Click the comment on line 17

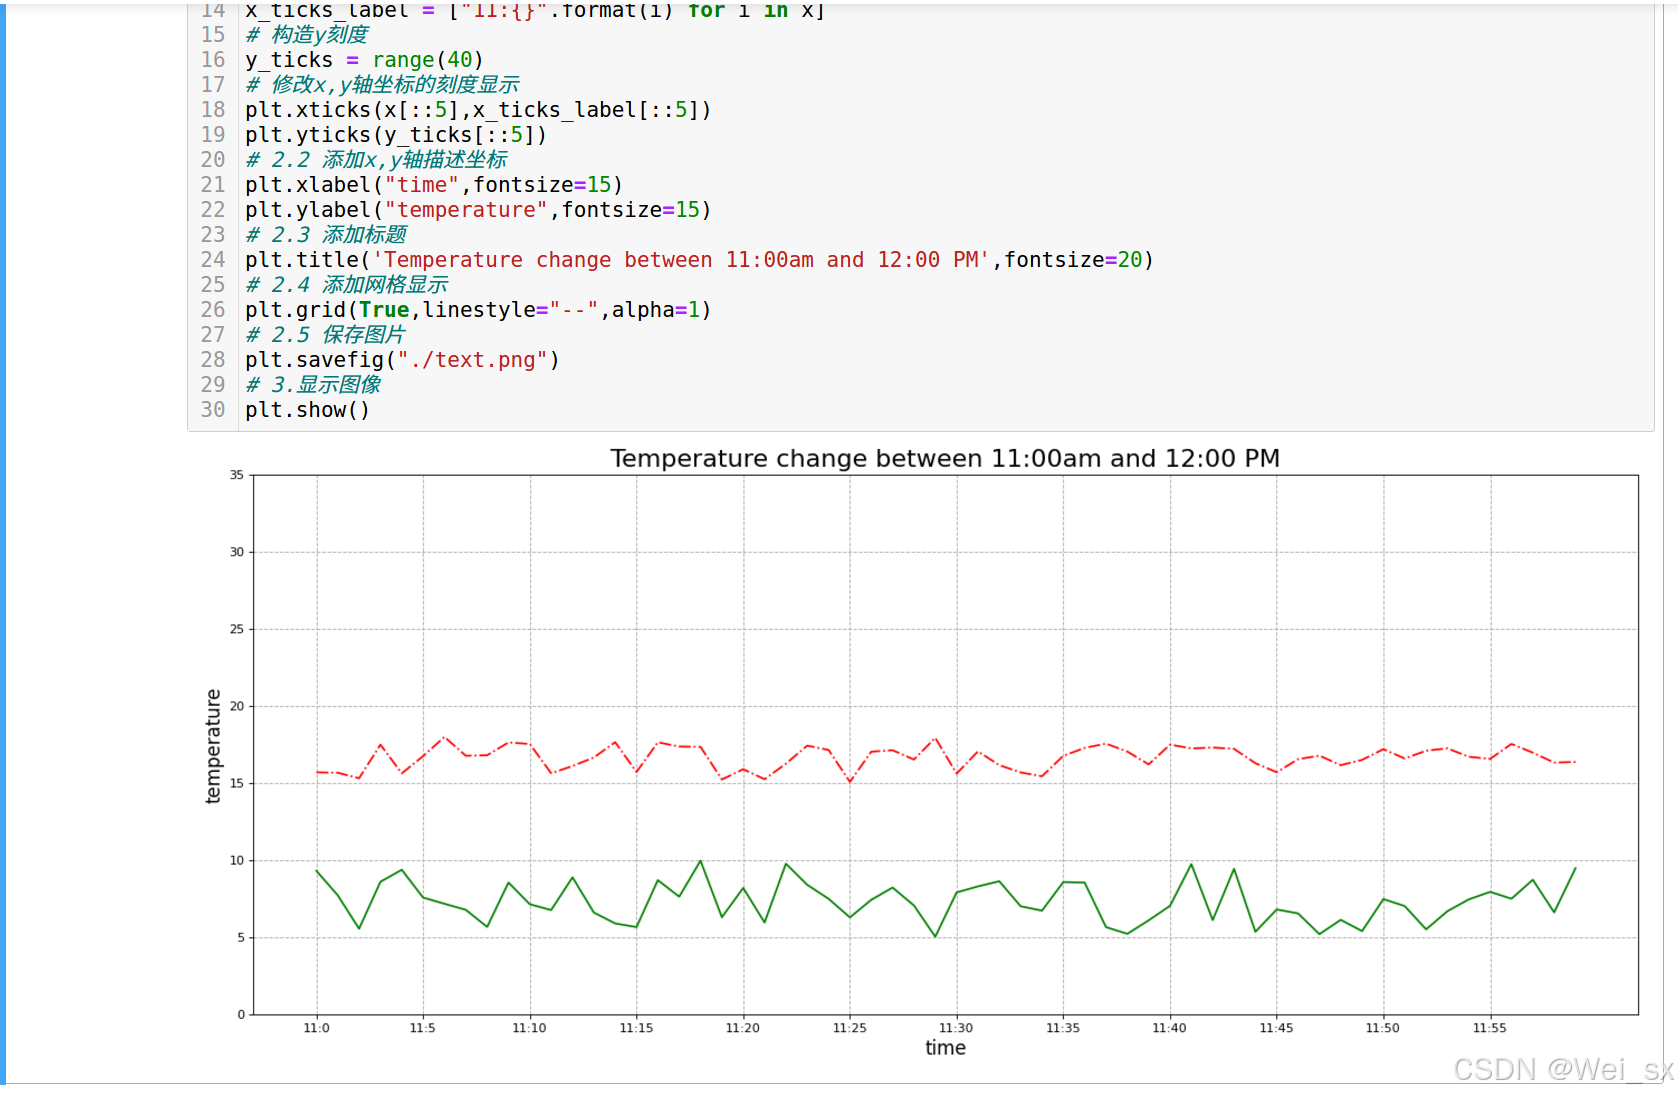(x=382, y=85)
